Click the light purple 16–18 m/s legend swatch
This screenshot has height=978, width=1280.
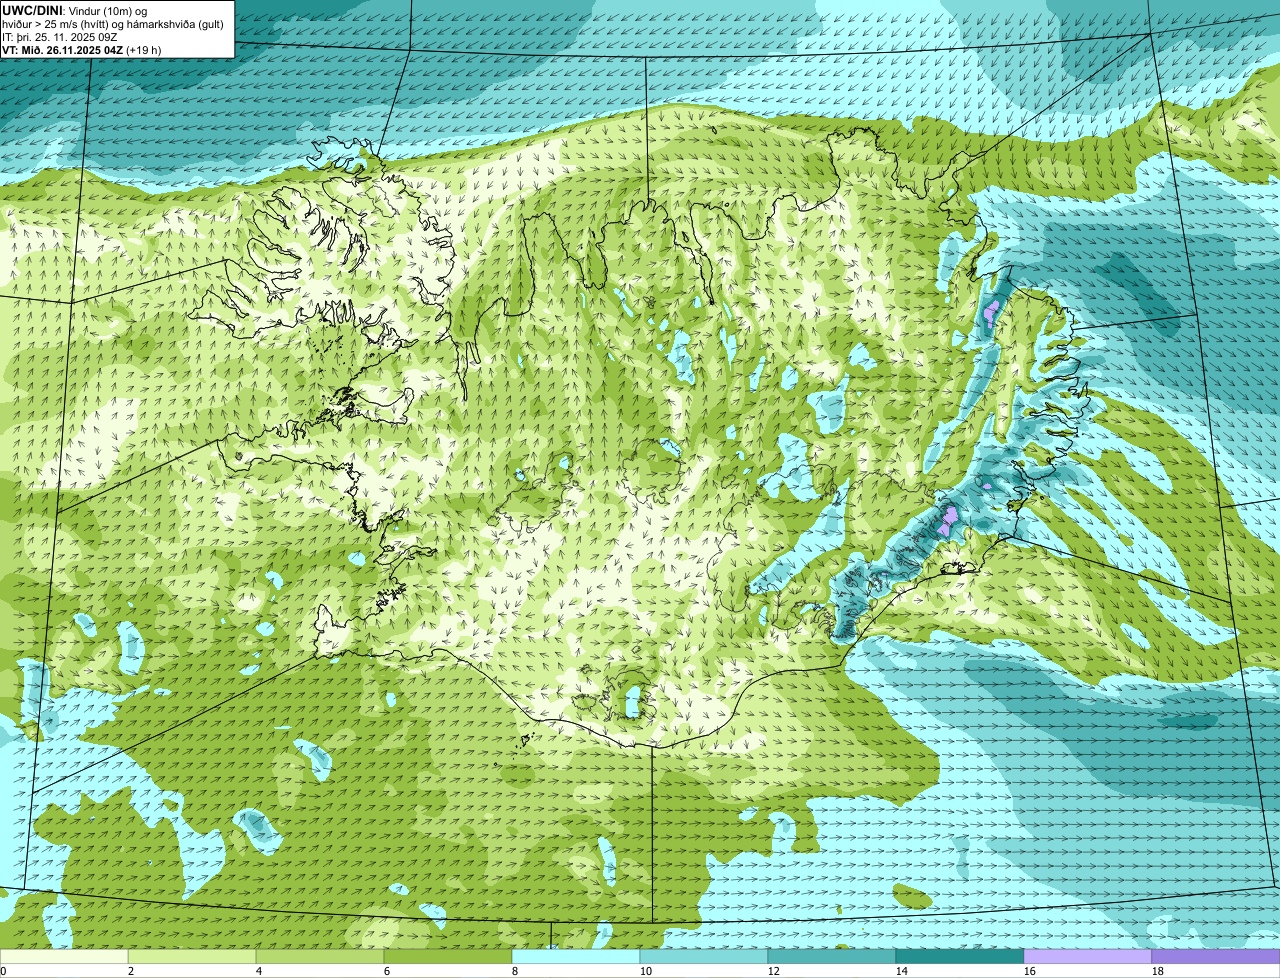click(x=1088, y=957)
